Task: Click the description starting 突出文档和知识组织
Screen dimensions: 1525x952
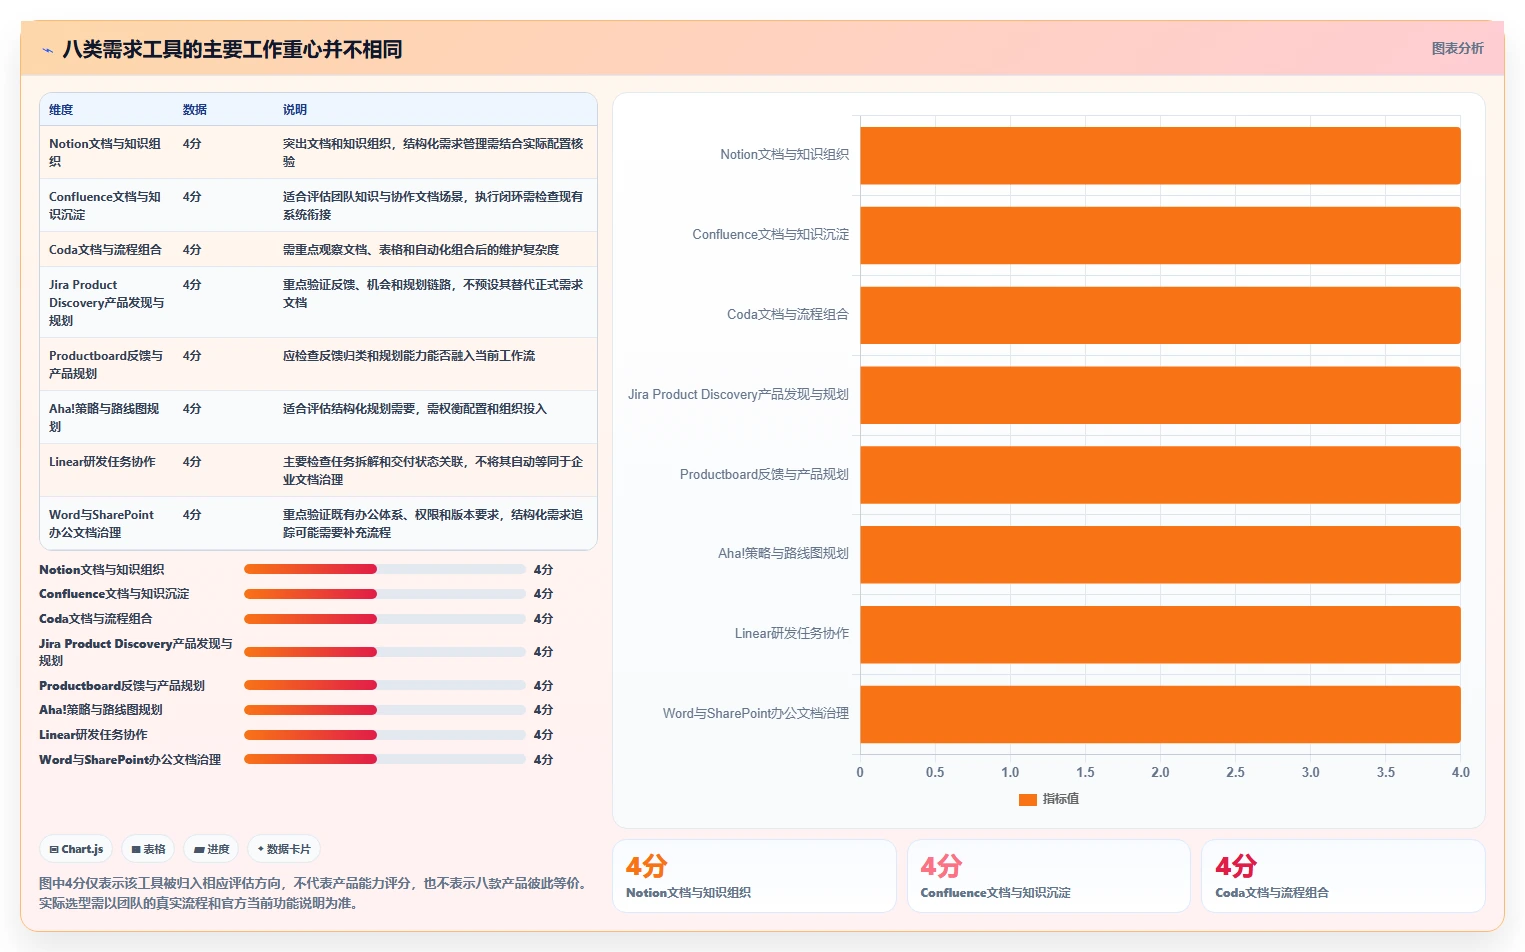Action: [x=433, y=152]
